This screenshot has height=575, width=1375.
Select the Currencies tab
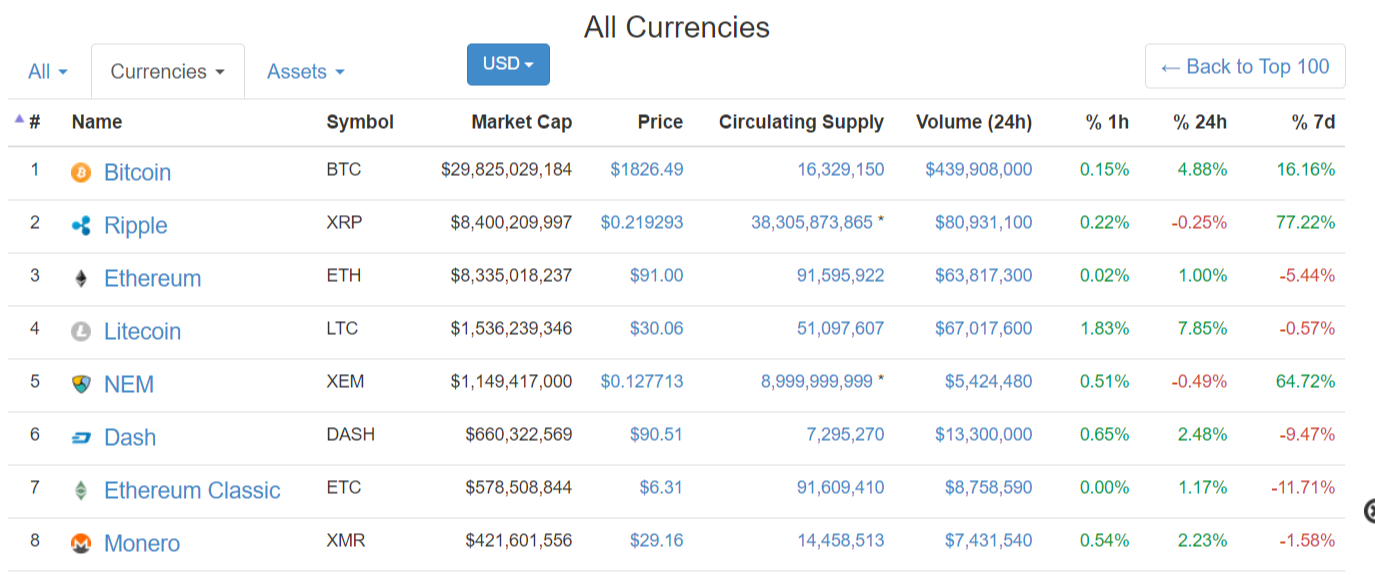coord(167,72)
